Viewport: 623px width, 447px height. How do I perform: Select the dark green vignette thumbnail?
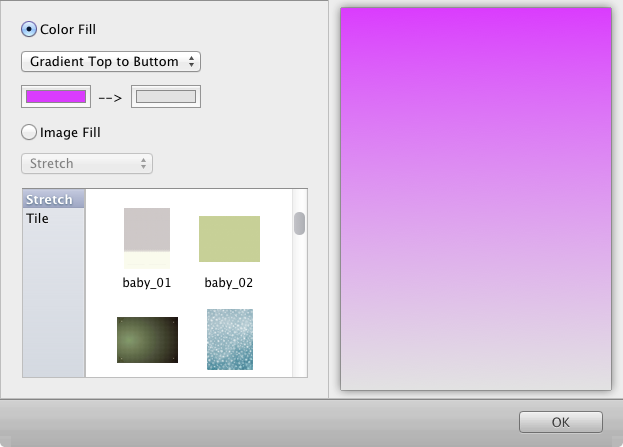click(x=147, y=340)
